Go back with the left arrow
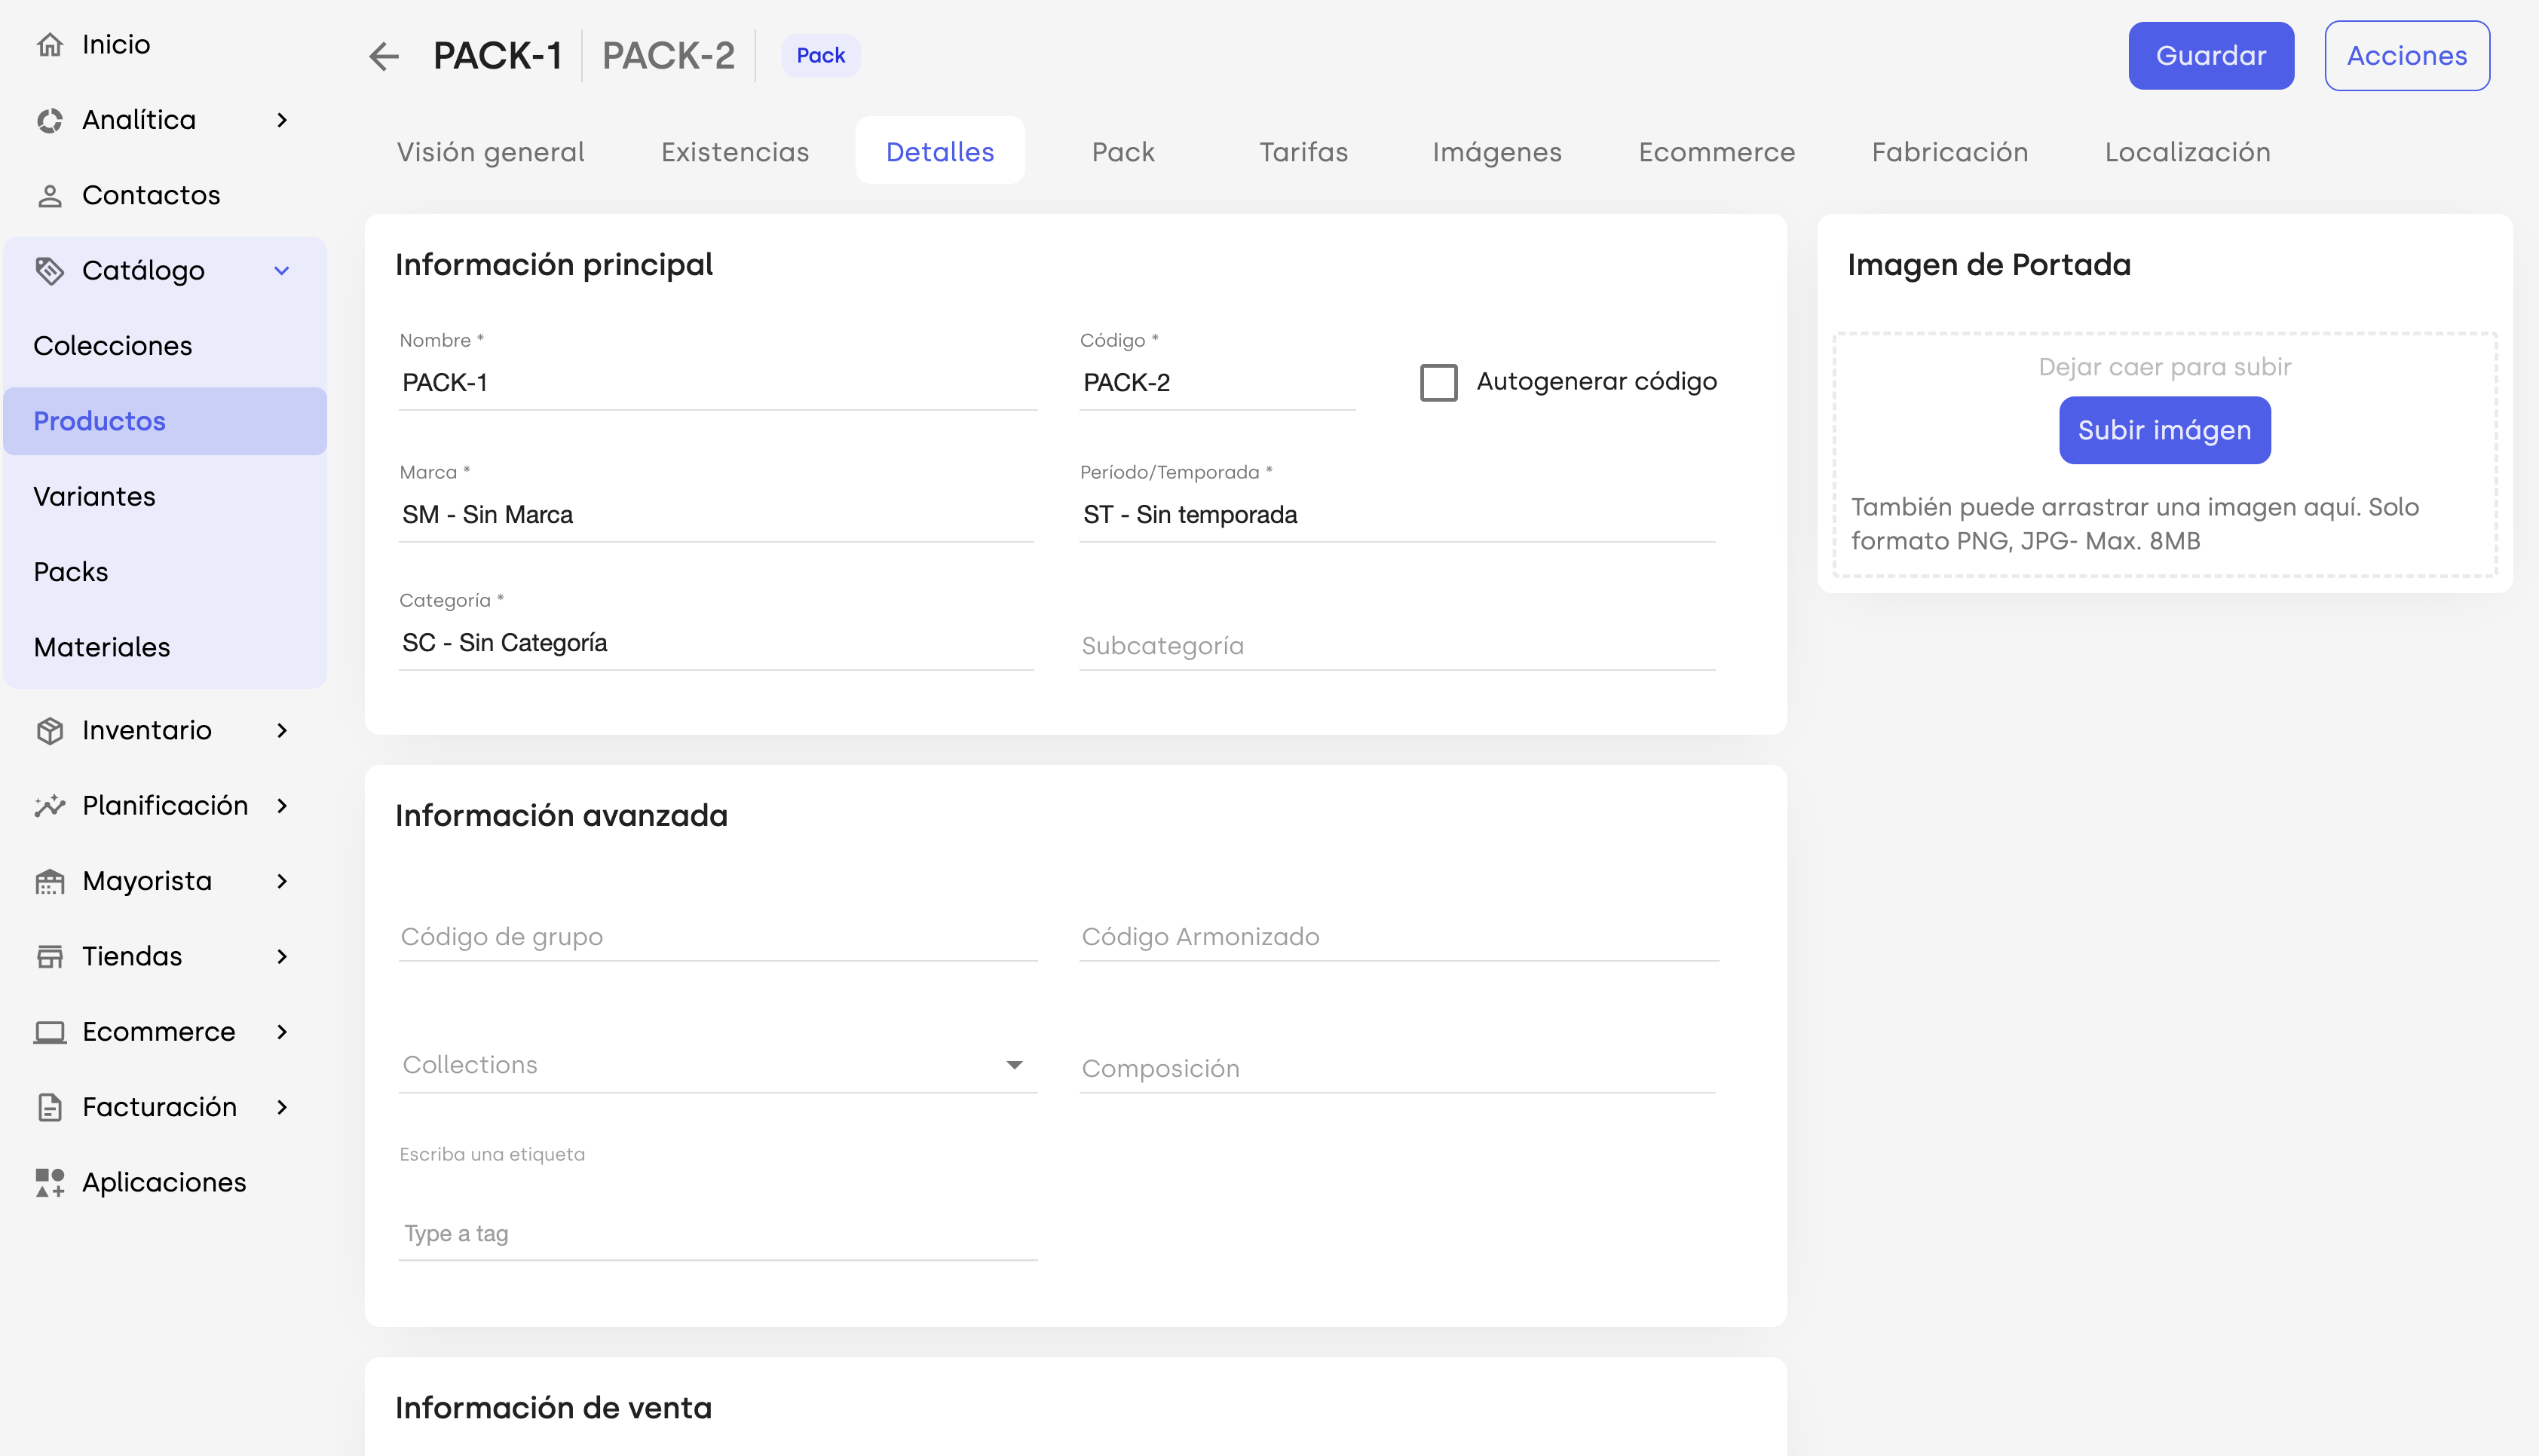This screenshot has height=1456, width=2539. pyautogui.click(x=384, y=56)
